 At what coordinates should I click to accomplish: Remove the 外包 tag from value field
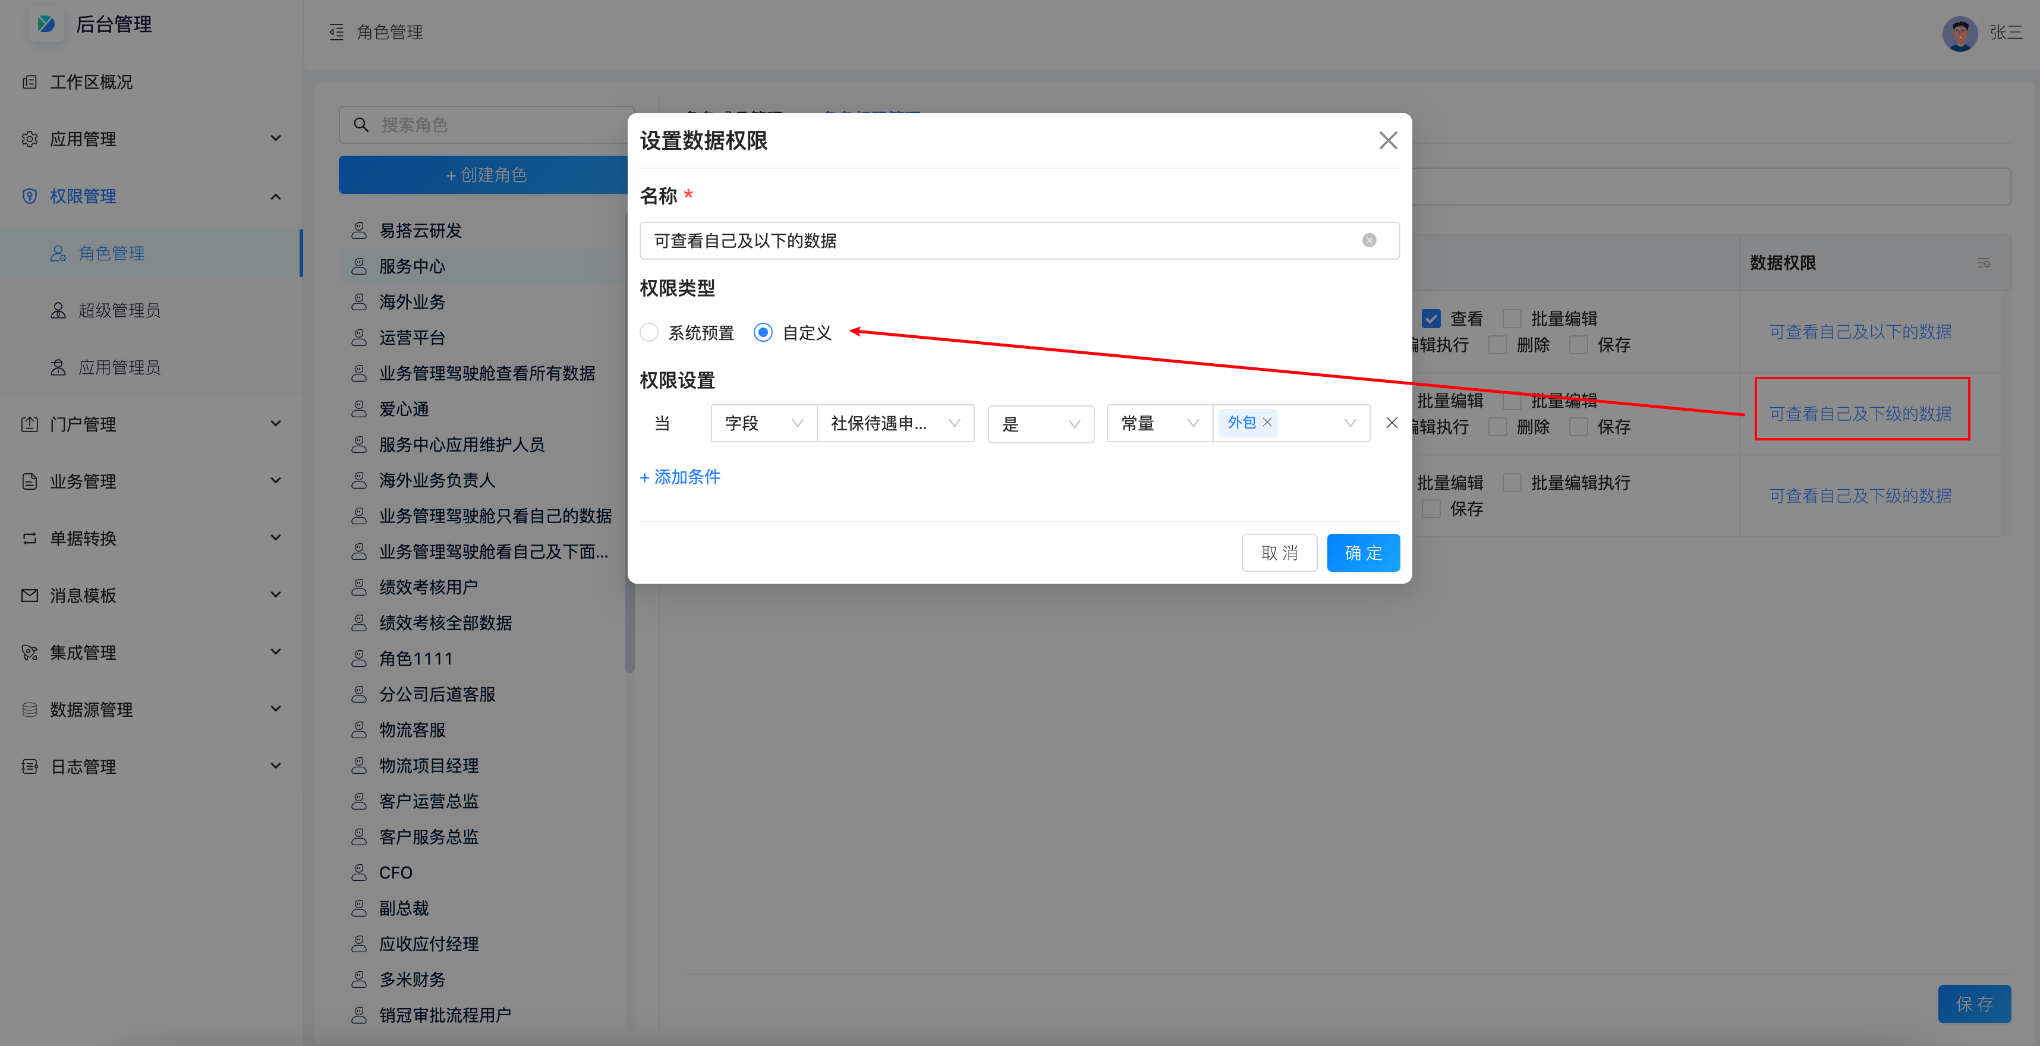click(1267, 423)
